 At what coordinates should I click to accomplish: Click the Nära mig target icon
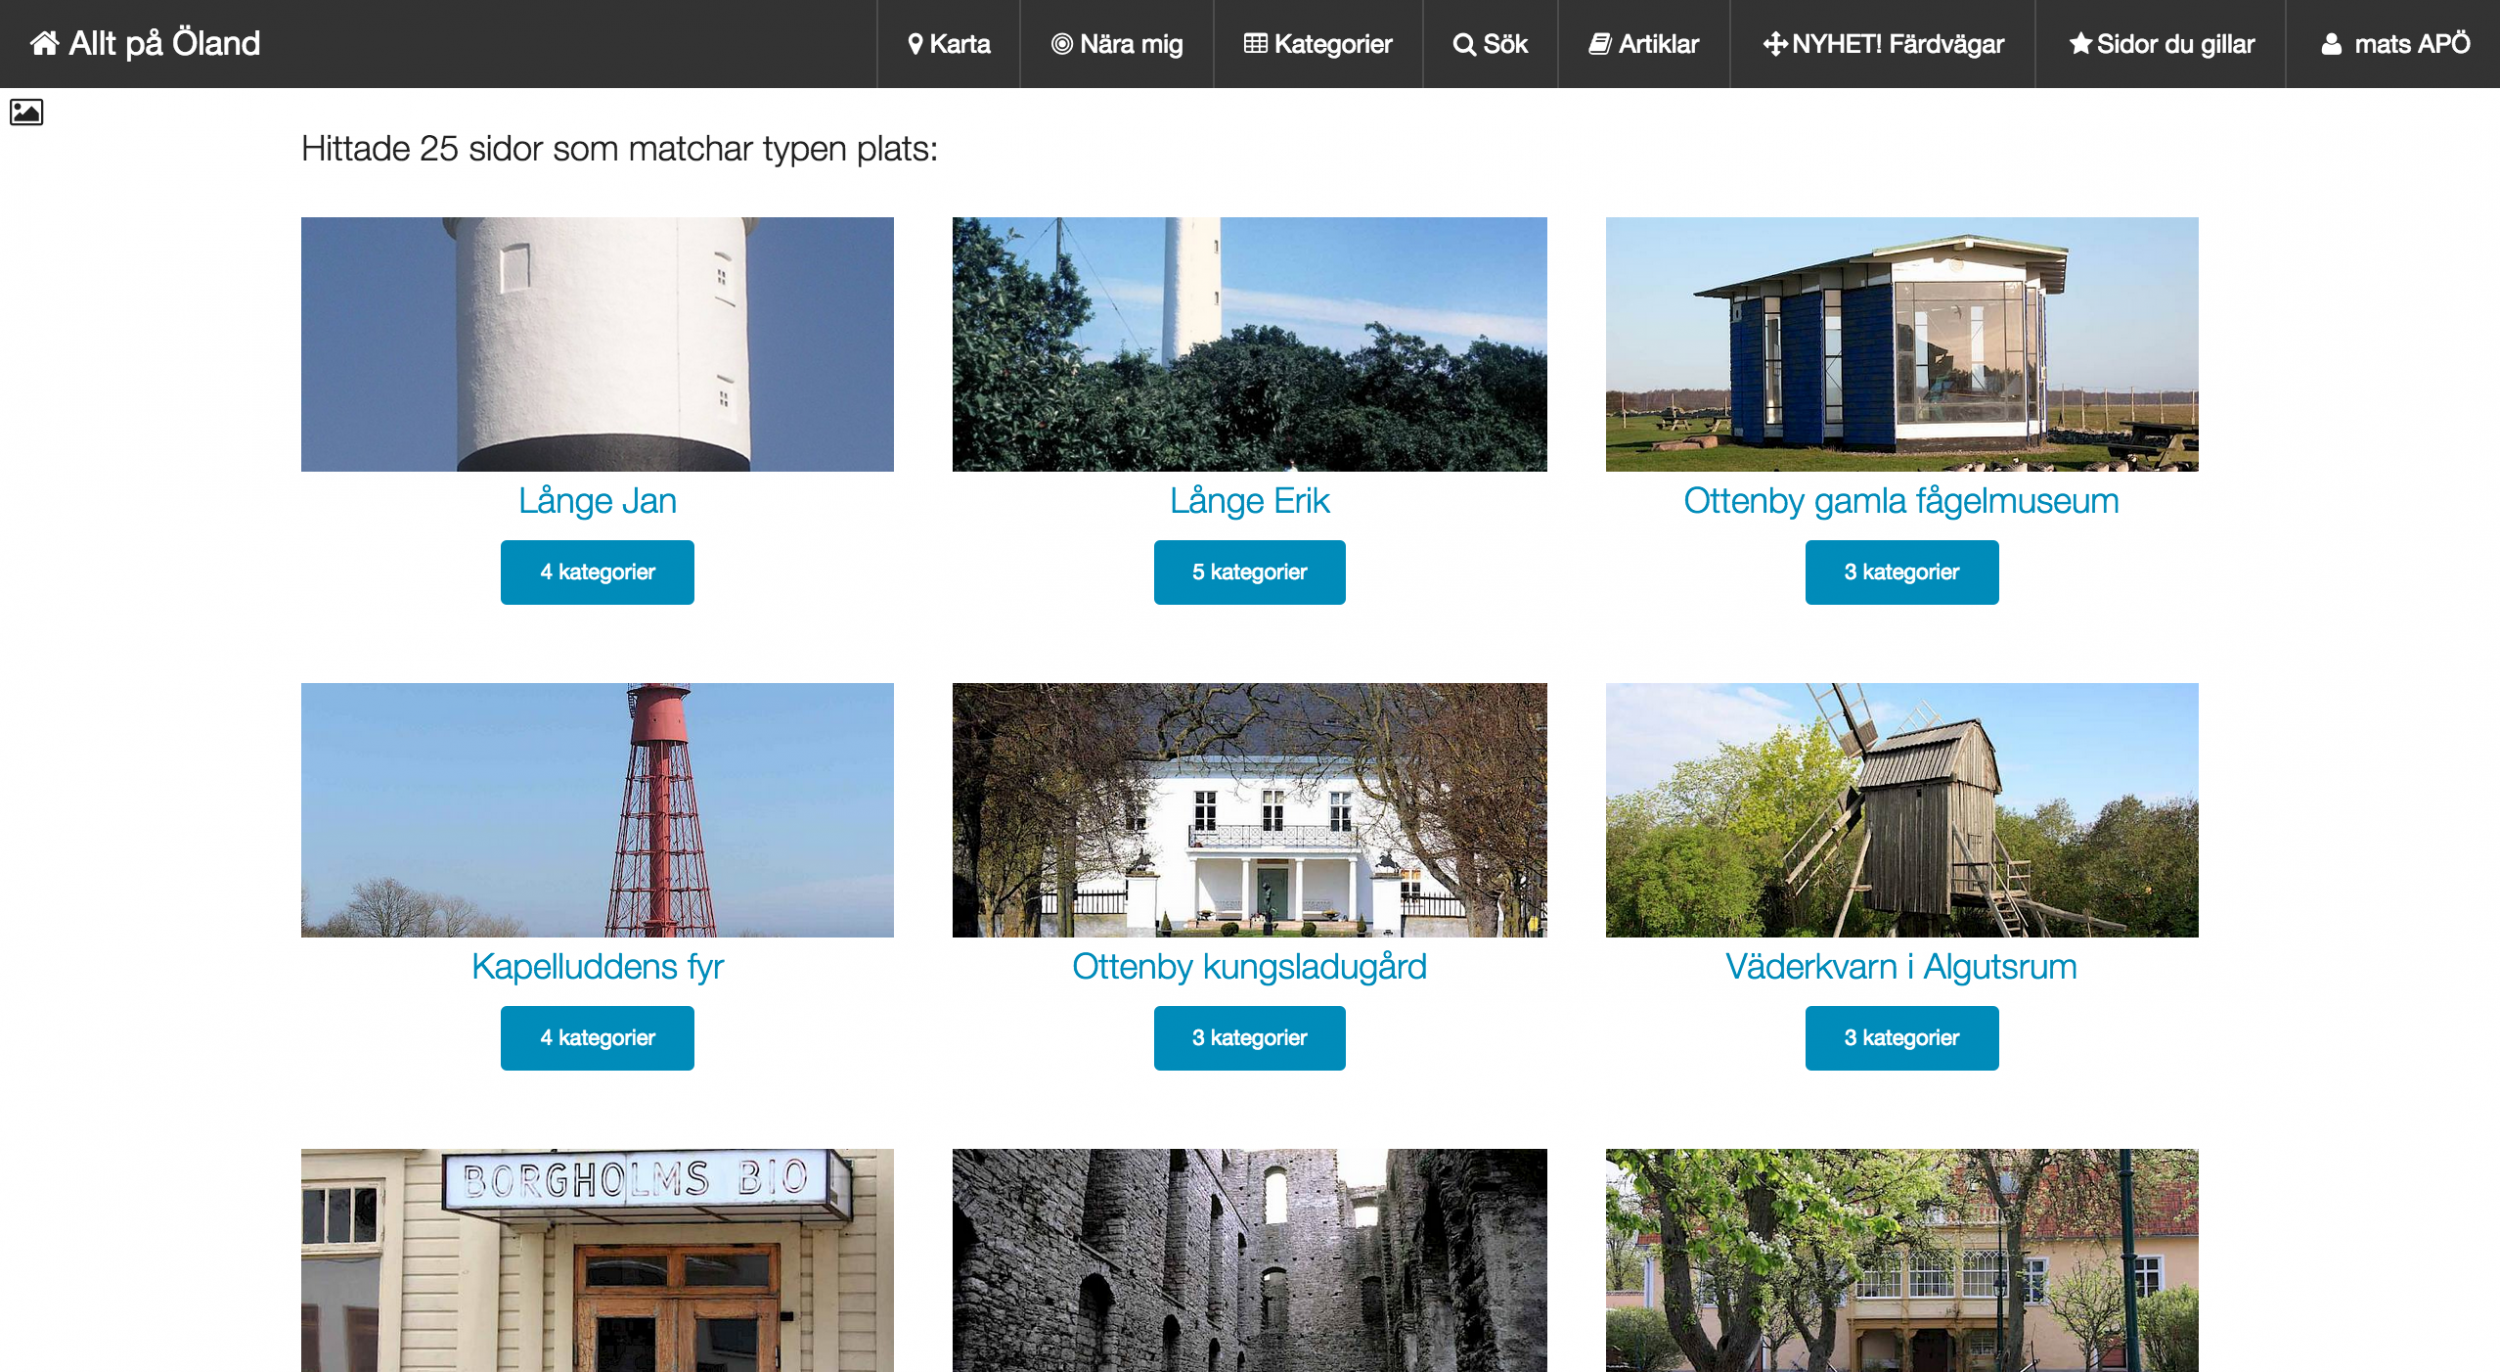[1062, 44]
